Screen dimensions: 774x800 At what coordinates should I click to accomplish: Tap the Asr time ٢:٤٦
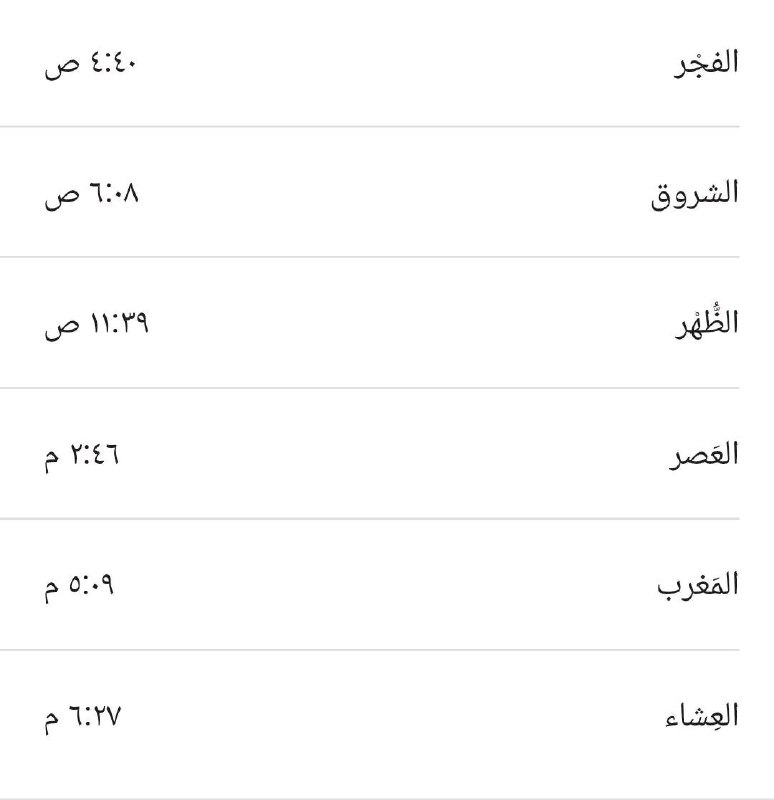[95, 455]
